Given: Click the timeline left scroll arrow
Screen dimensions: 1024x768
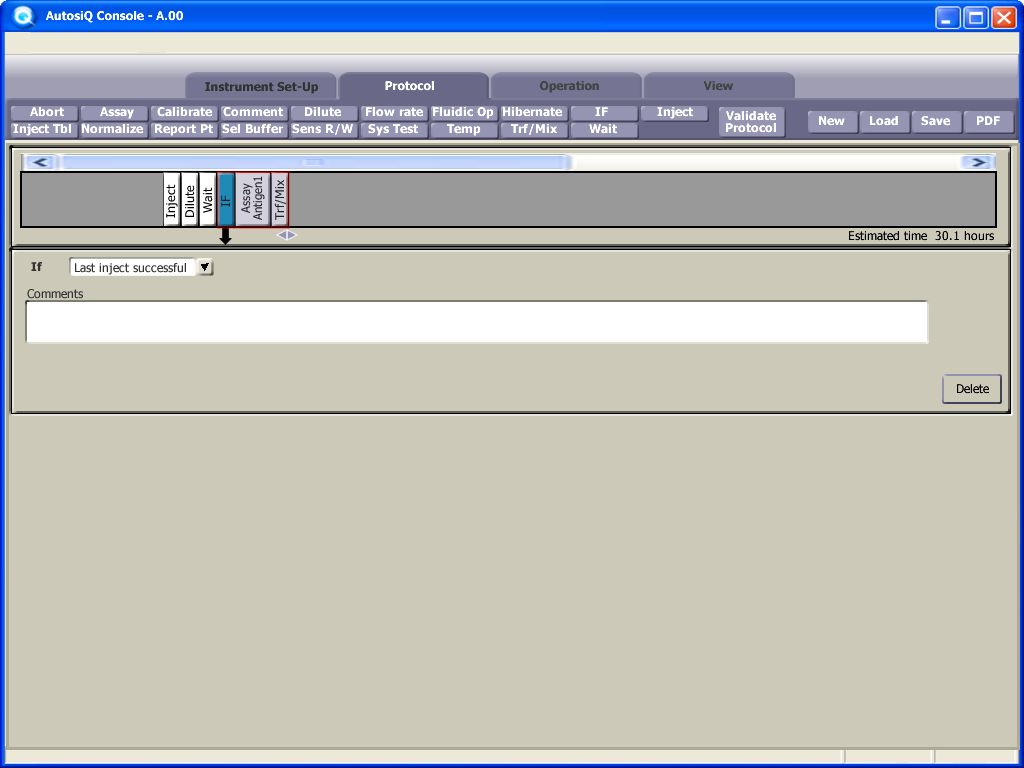Looking at the screenshot, I should click(40, 162).
